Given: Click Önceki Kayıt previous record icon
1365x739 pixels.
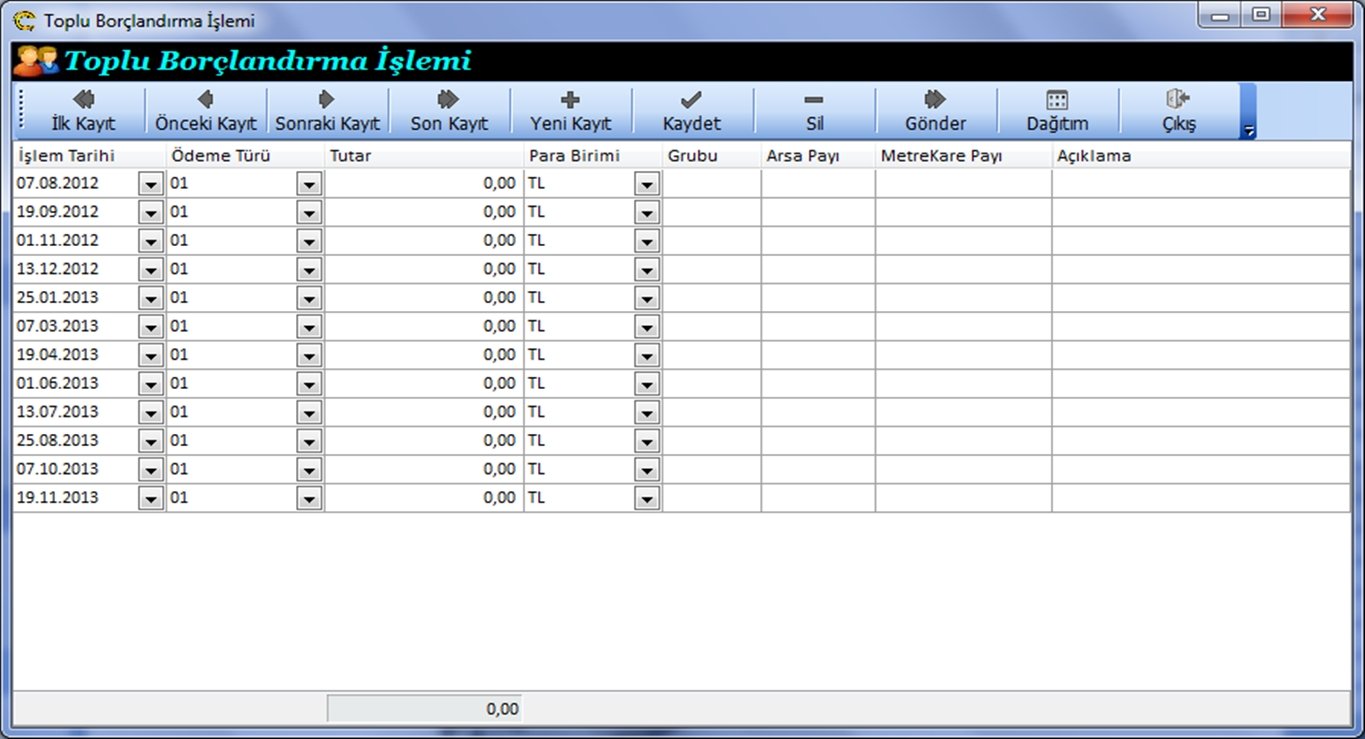Looking at the screenshot, I should 206,100.
